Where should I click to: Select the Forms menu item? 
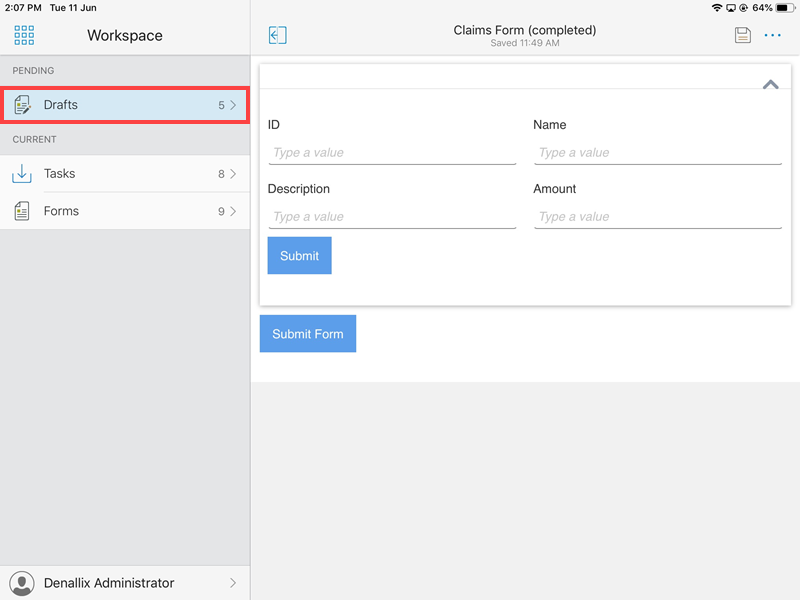click(x=125, y=211)
